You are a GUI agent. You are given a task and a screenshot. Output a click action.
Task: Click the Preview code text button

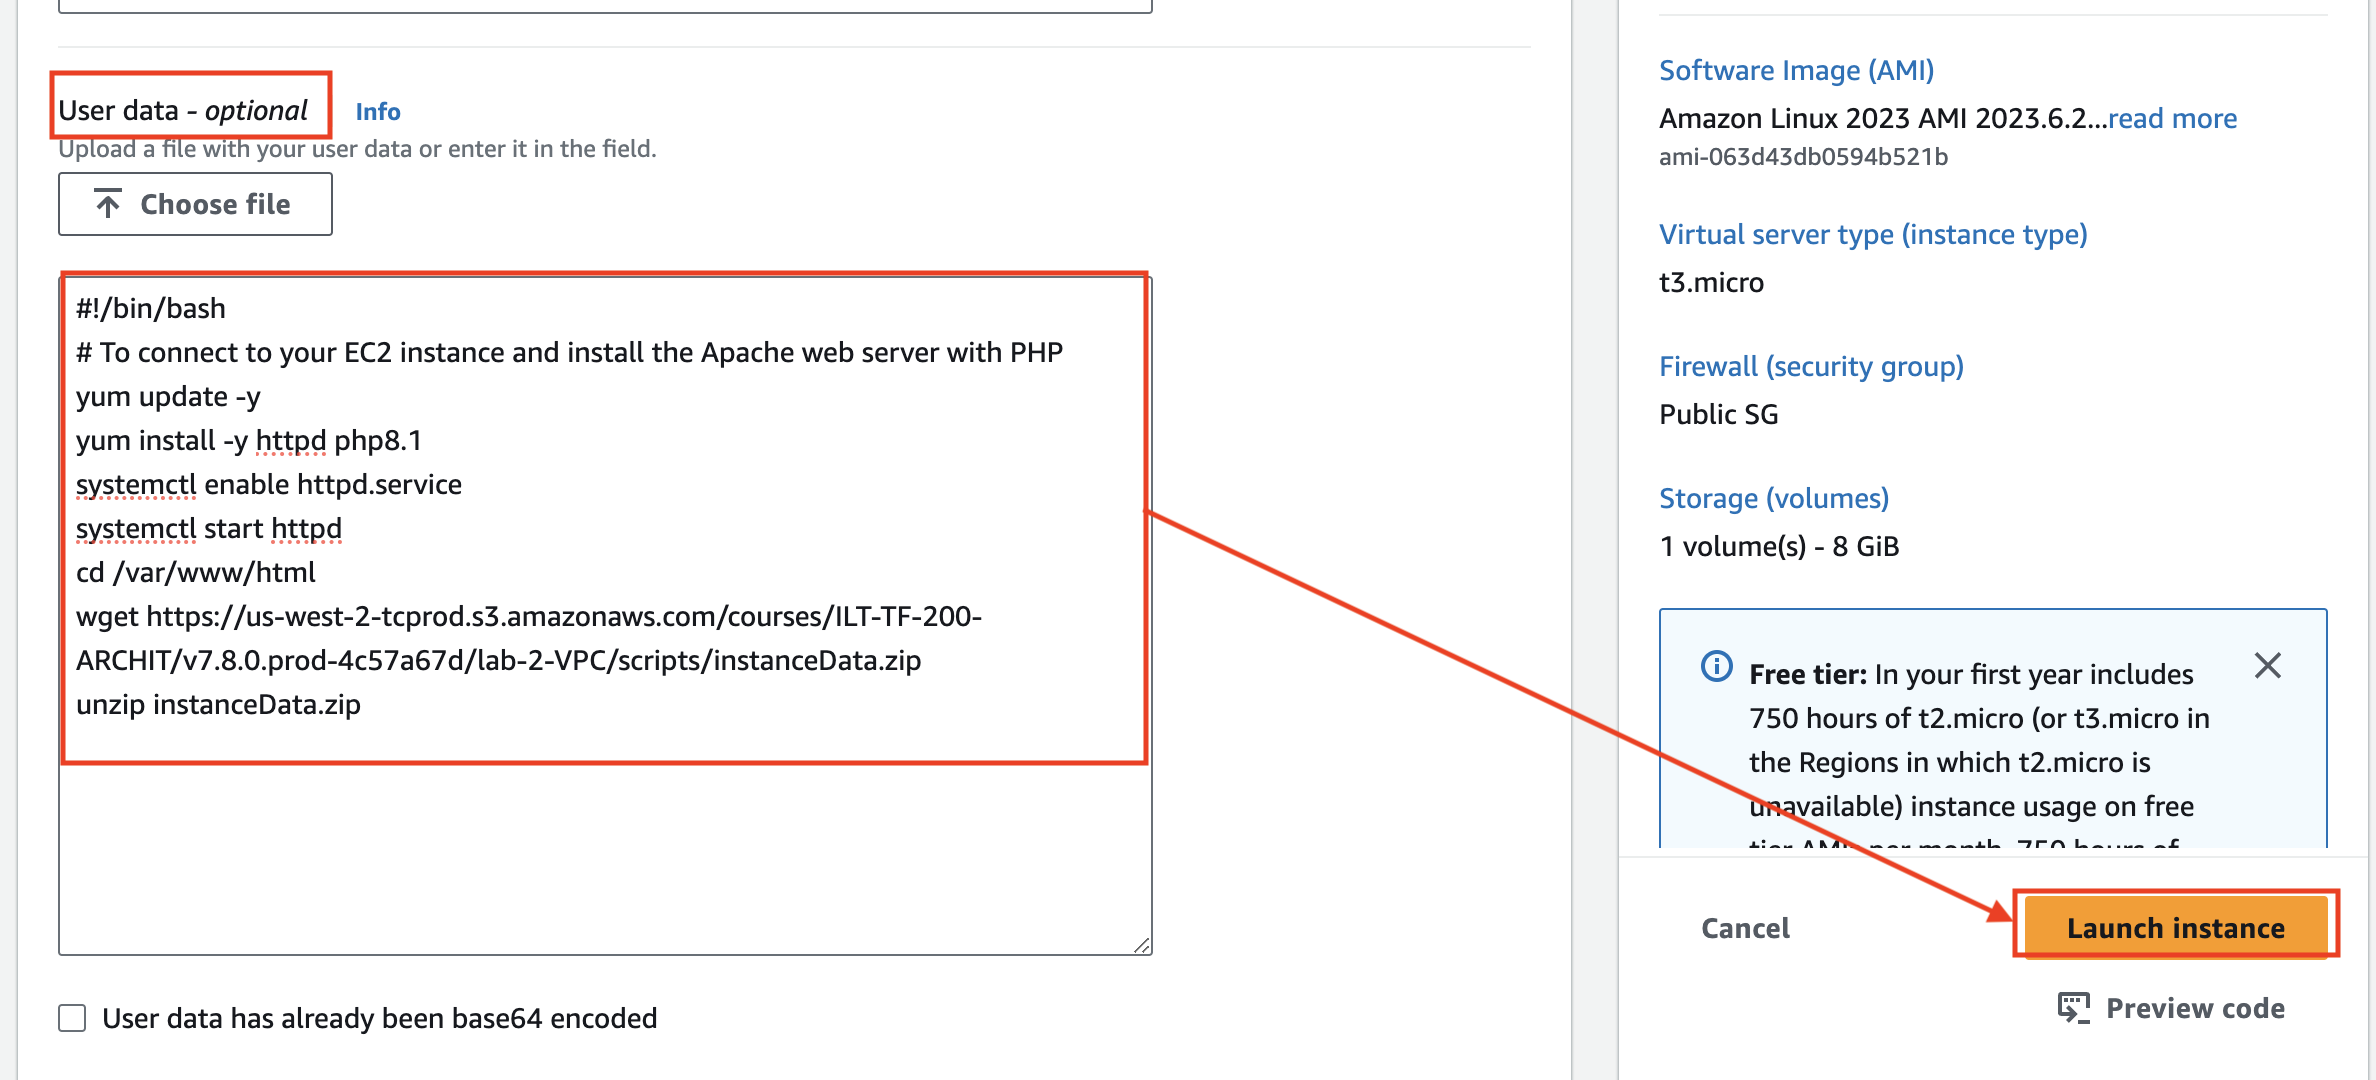click(x=2194, y=1008)
